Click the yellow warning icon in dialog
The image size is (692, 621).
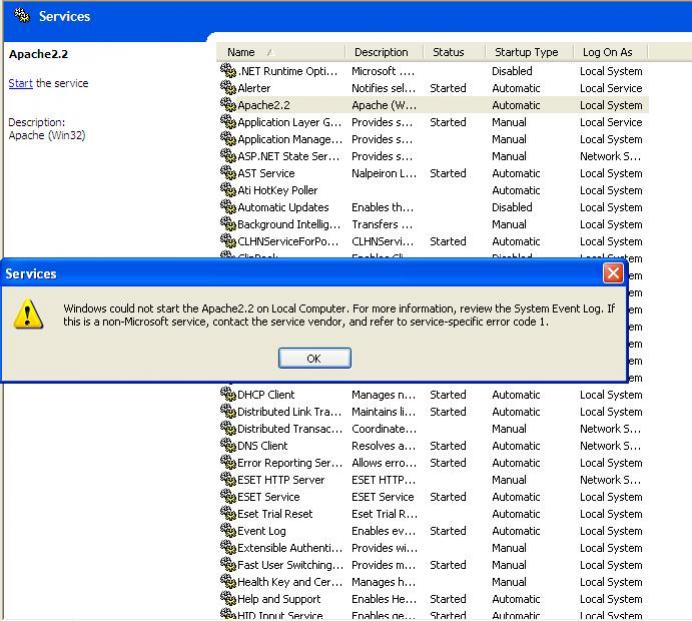pyautogui.click(x=28, y=314)
